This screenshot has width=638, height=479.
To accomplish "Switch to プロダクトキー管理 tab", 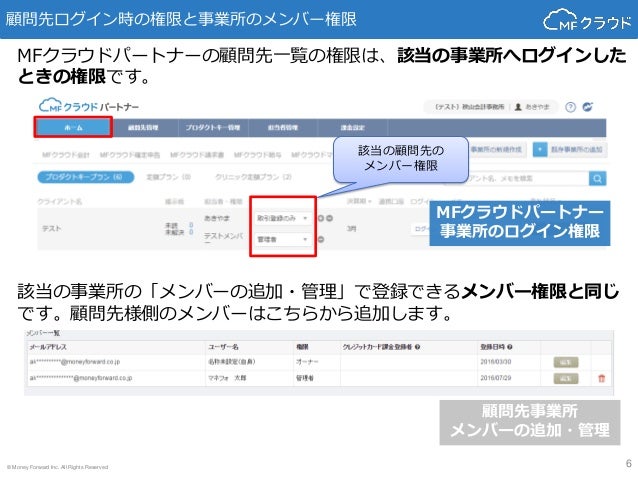I will (213, 127).
